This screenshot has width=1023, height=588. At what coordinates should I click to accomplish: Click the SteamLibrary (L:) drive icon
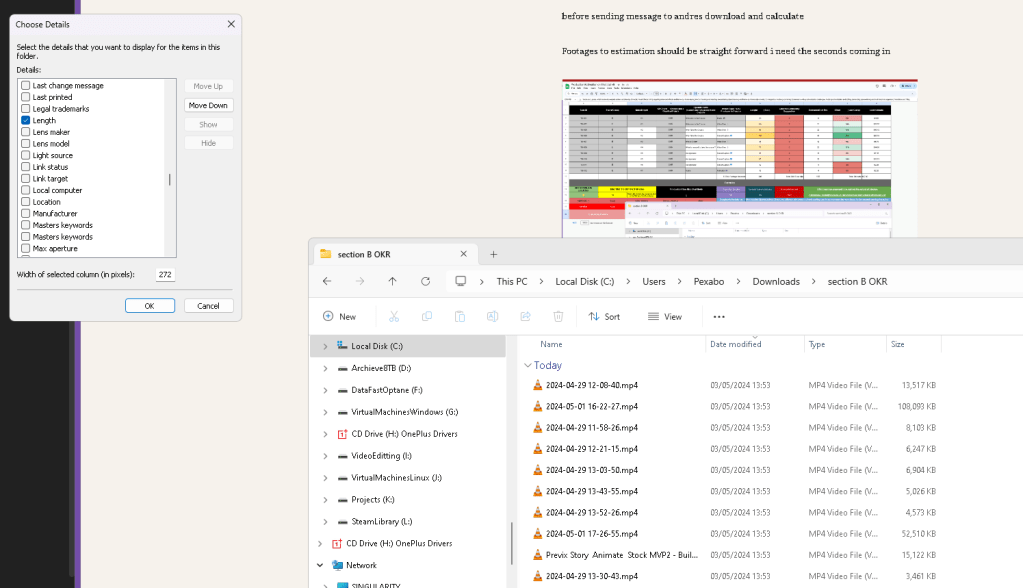tap(343, 522)
